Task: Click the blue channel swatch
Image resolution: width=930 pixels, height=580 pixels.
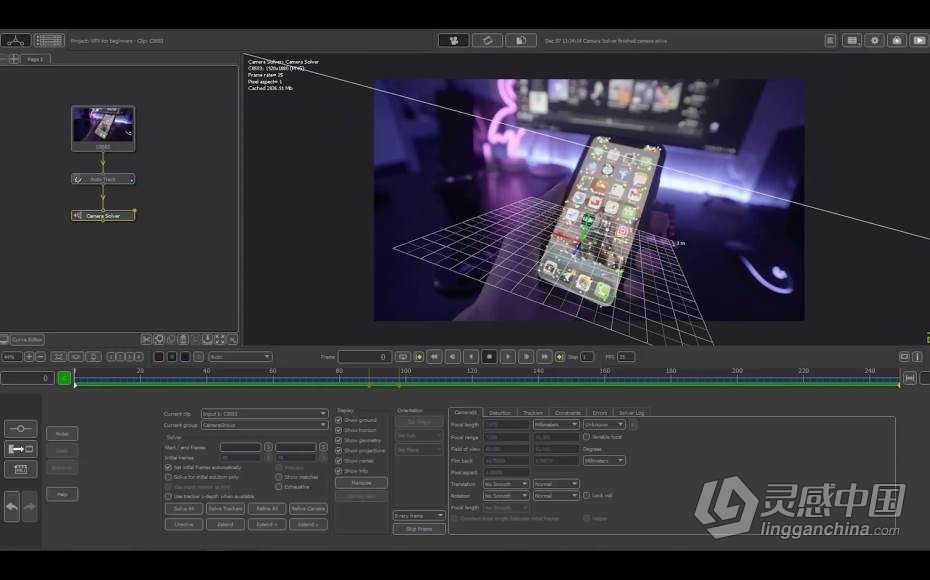Action: tap(185, 356)
